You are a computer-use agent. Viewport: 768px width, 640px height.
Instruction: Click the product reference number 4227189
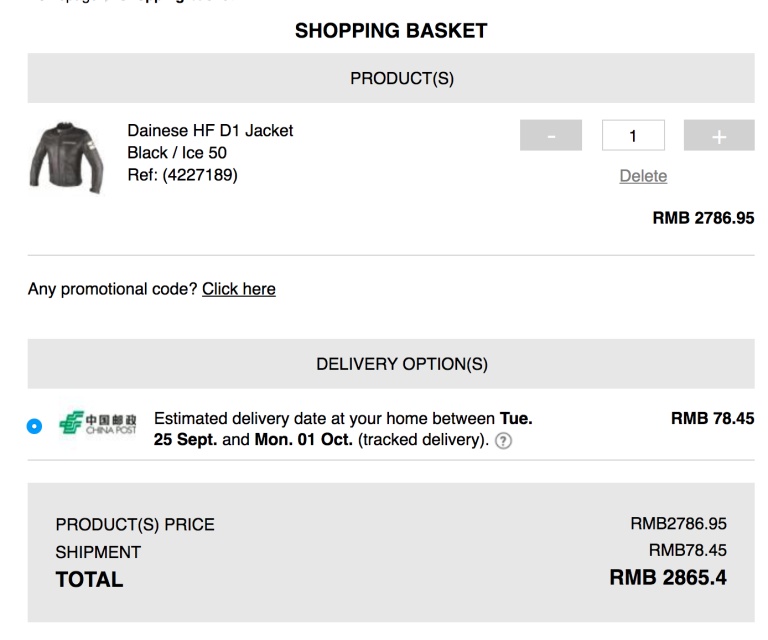[x=183, y=175]
